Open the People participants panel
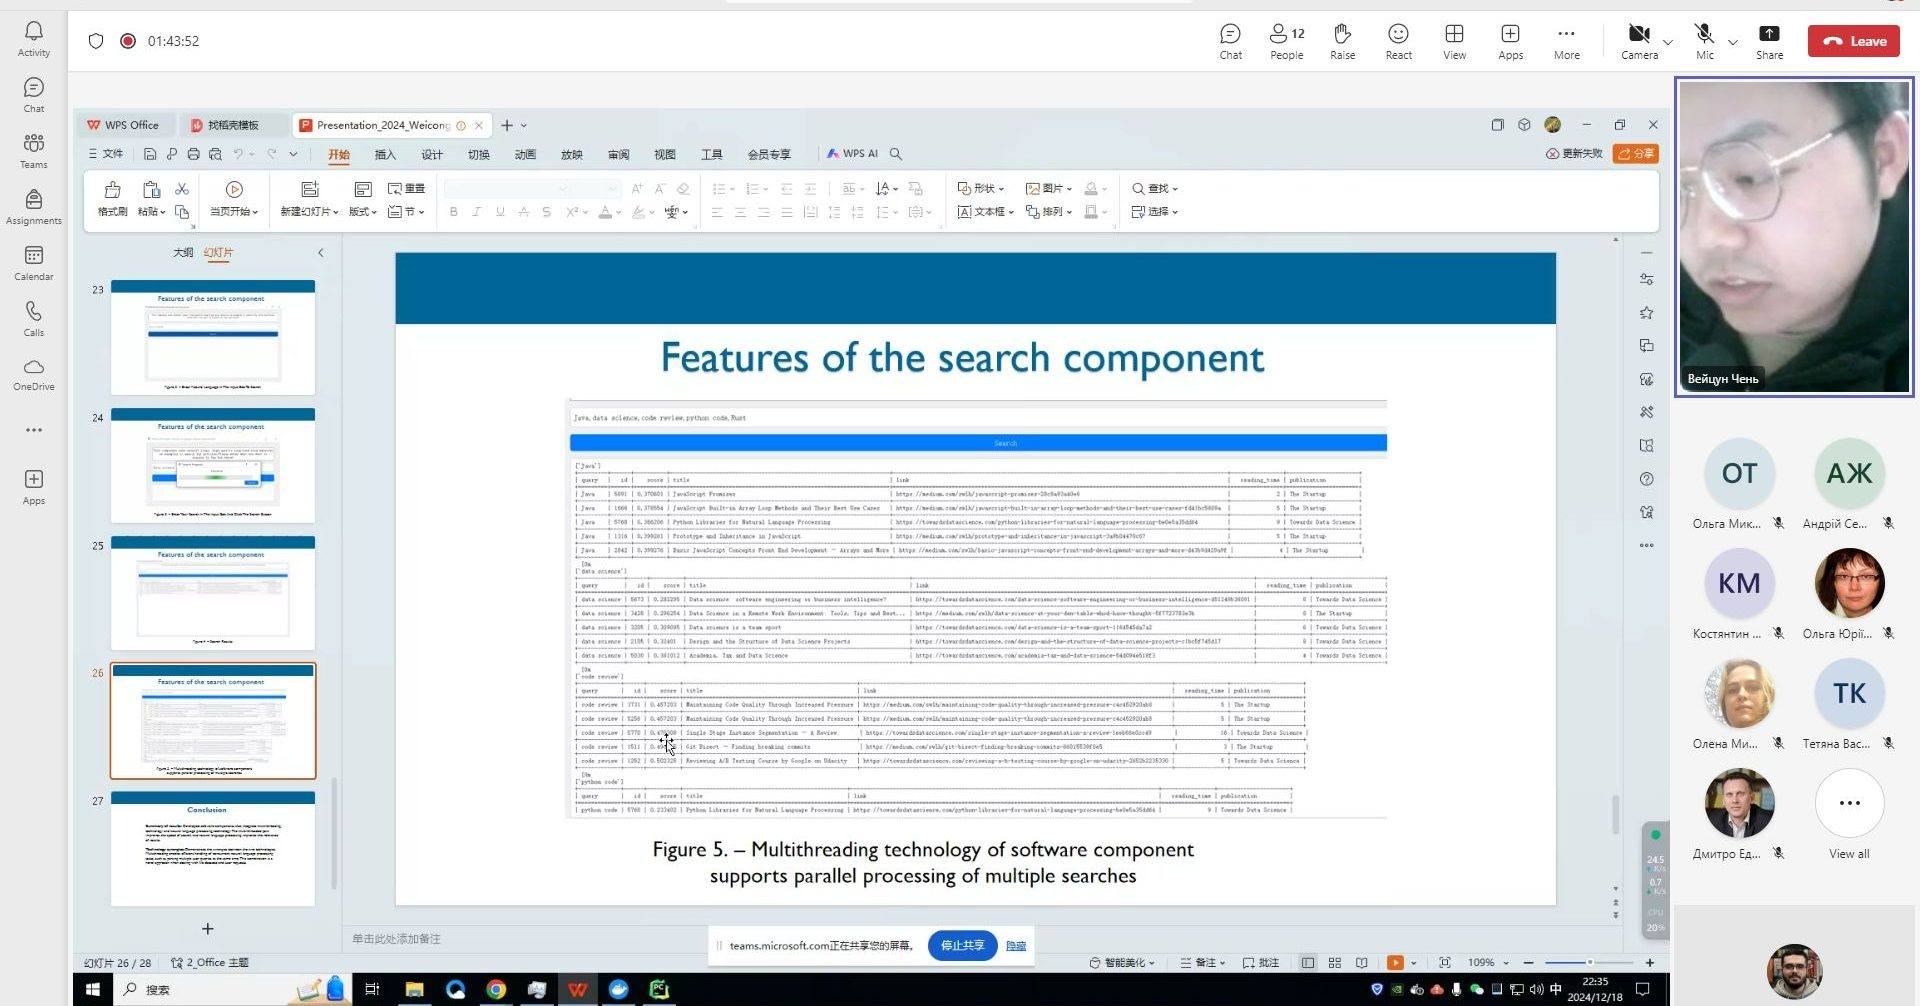This screenshot has height=1006, width=1920. [x=1286, y=41]
